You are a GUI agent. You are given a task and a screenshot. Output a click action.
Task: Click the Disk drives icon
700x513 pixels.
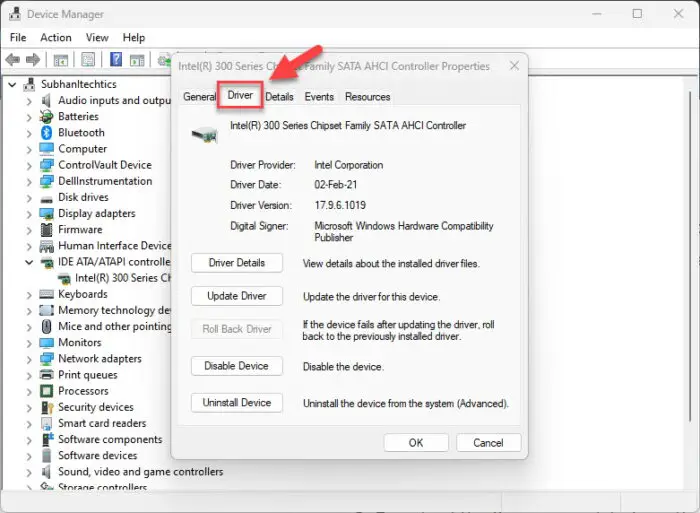click(46, 198)
